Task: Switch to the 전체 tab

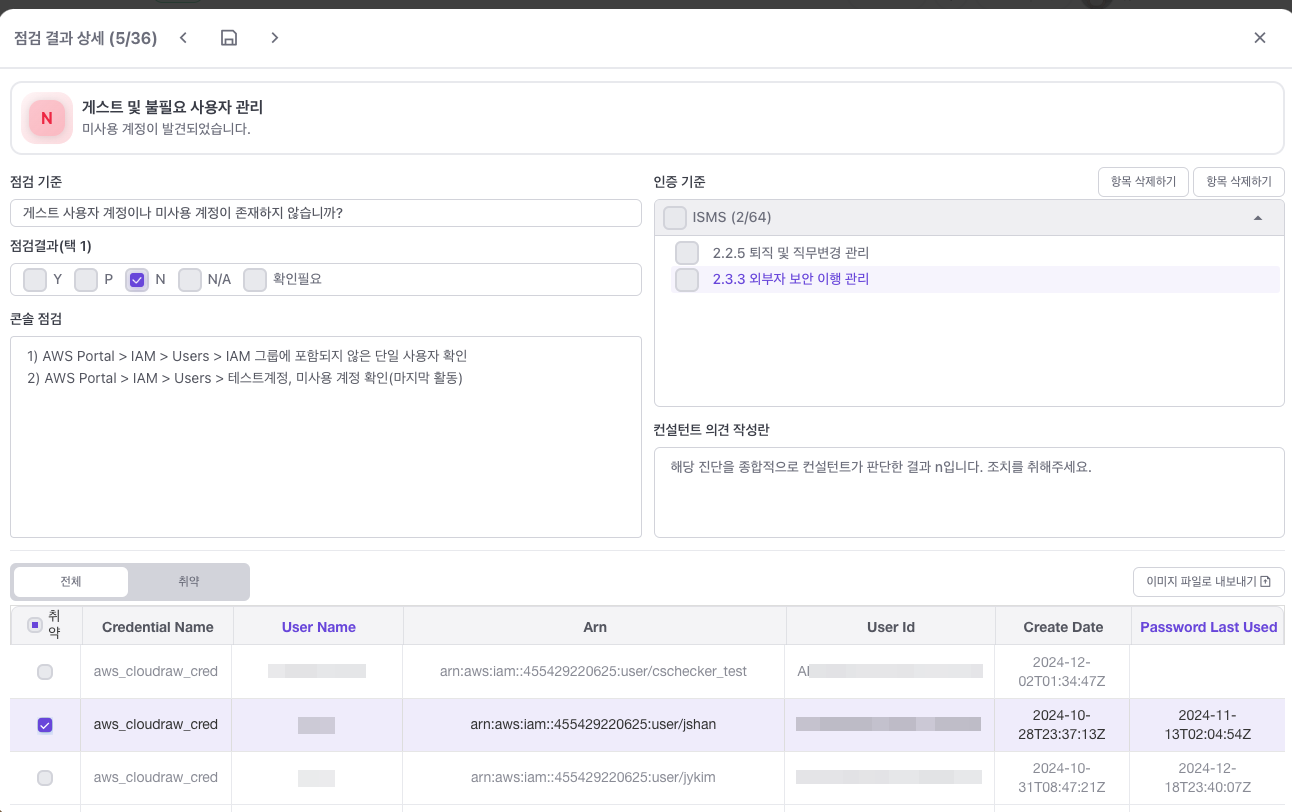Action: (x=71, y=582)
